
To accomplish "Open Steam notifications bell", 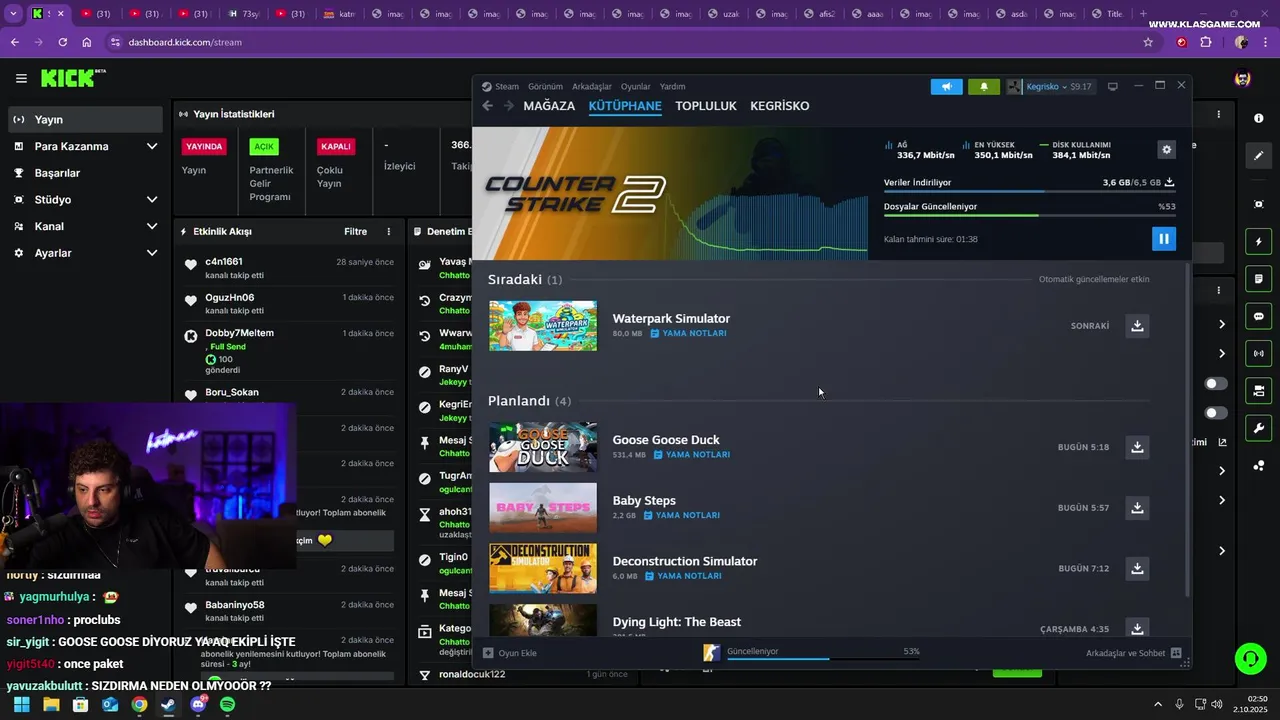I will coord(983,87).
